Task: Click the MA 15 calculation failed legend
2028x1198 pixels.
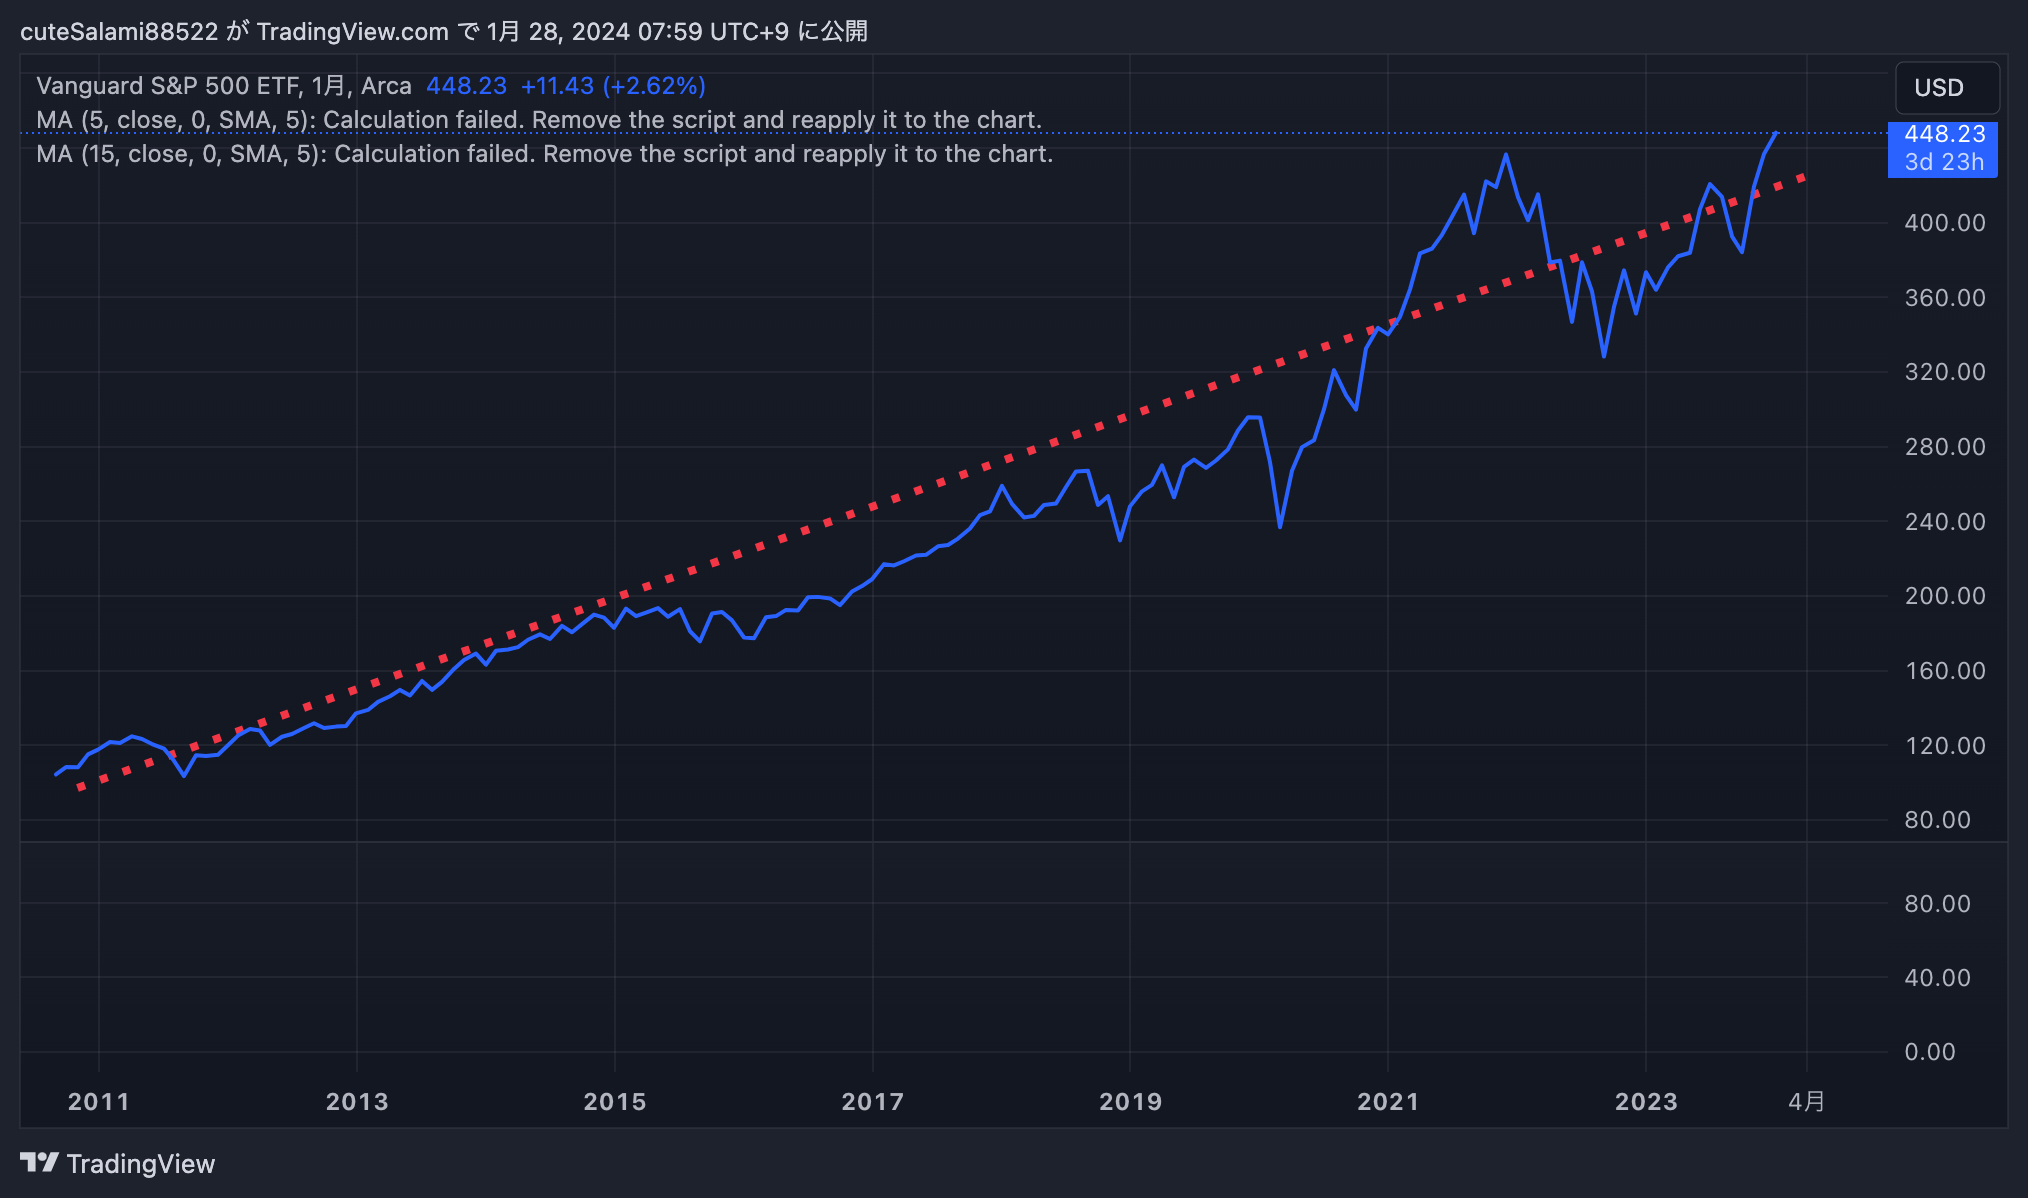Action: coord(544,154)
